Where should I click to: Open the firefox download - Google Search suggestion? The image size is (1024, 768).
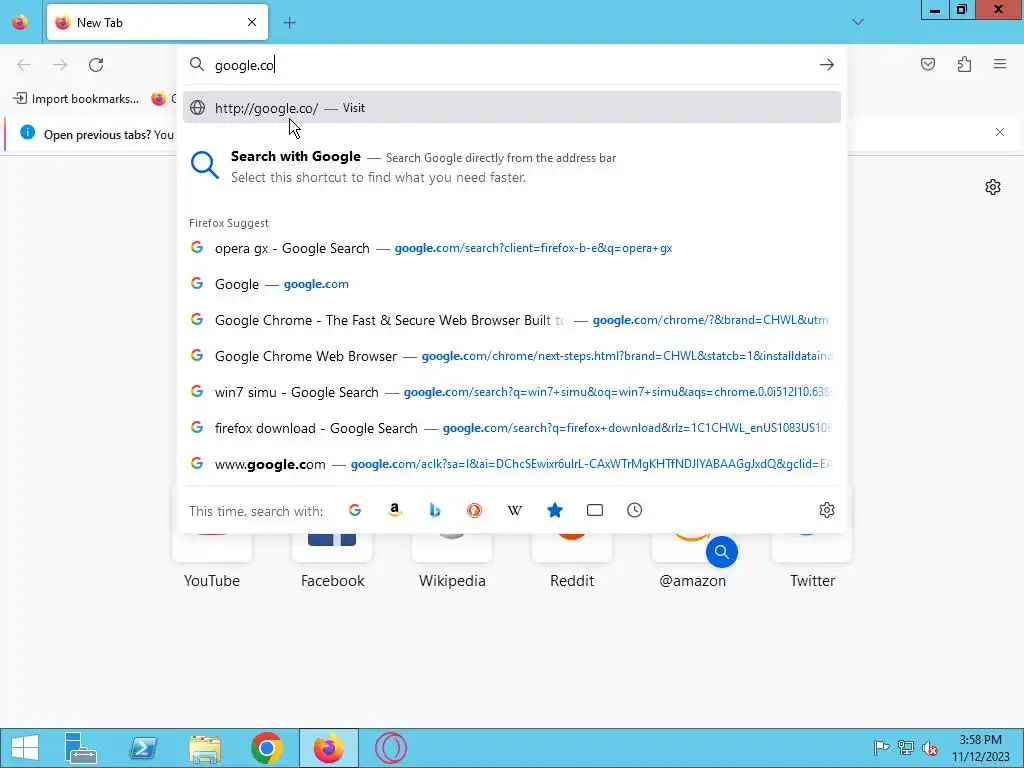pos(512,428)
